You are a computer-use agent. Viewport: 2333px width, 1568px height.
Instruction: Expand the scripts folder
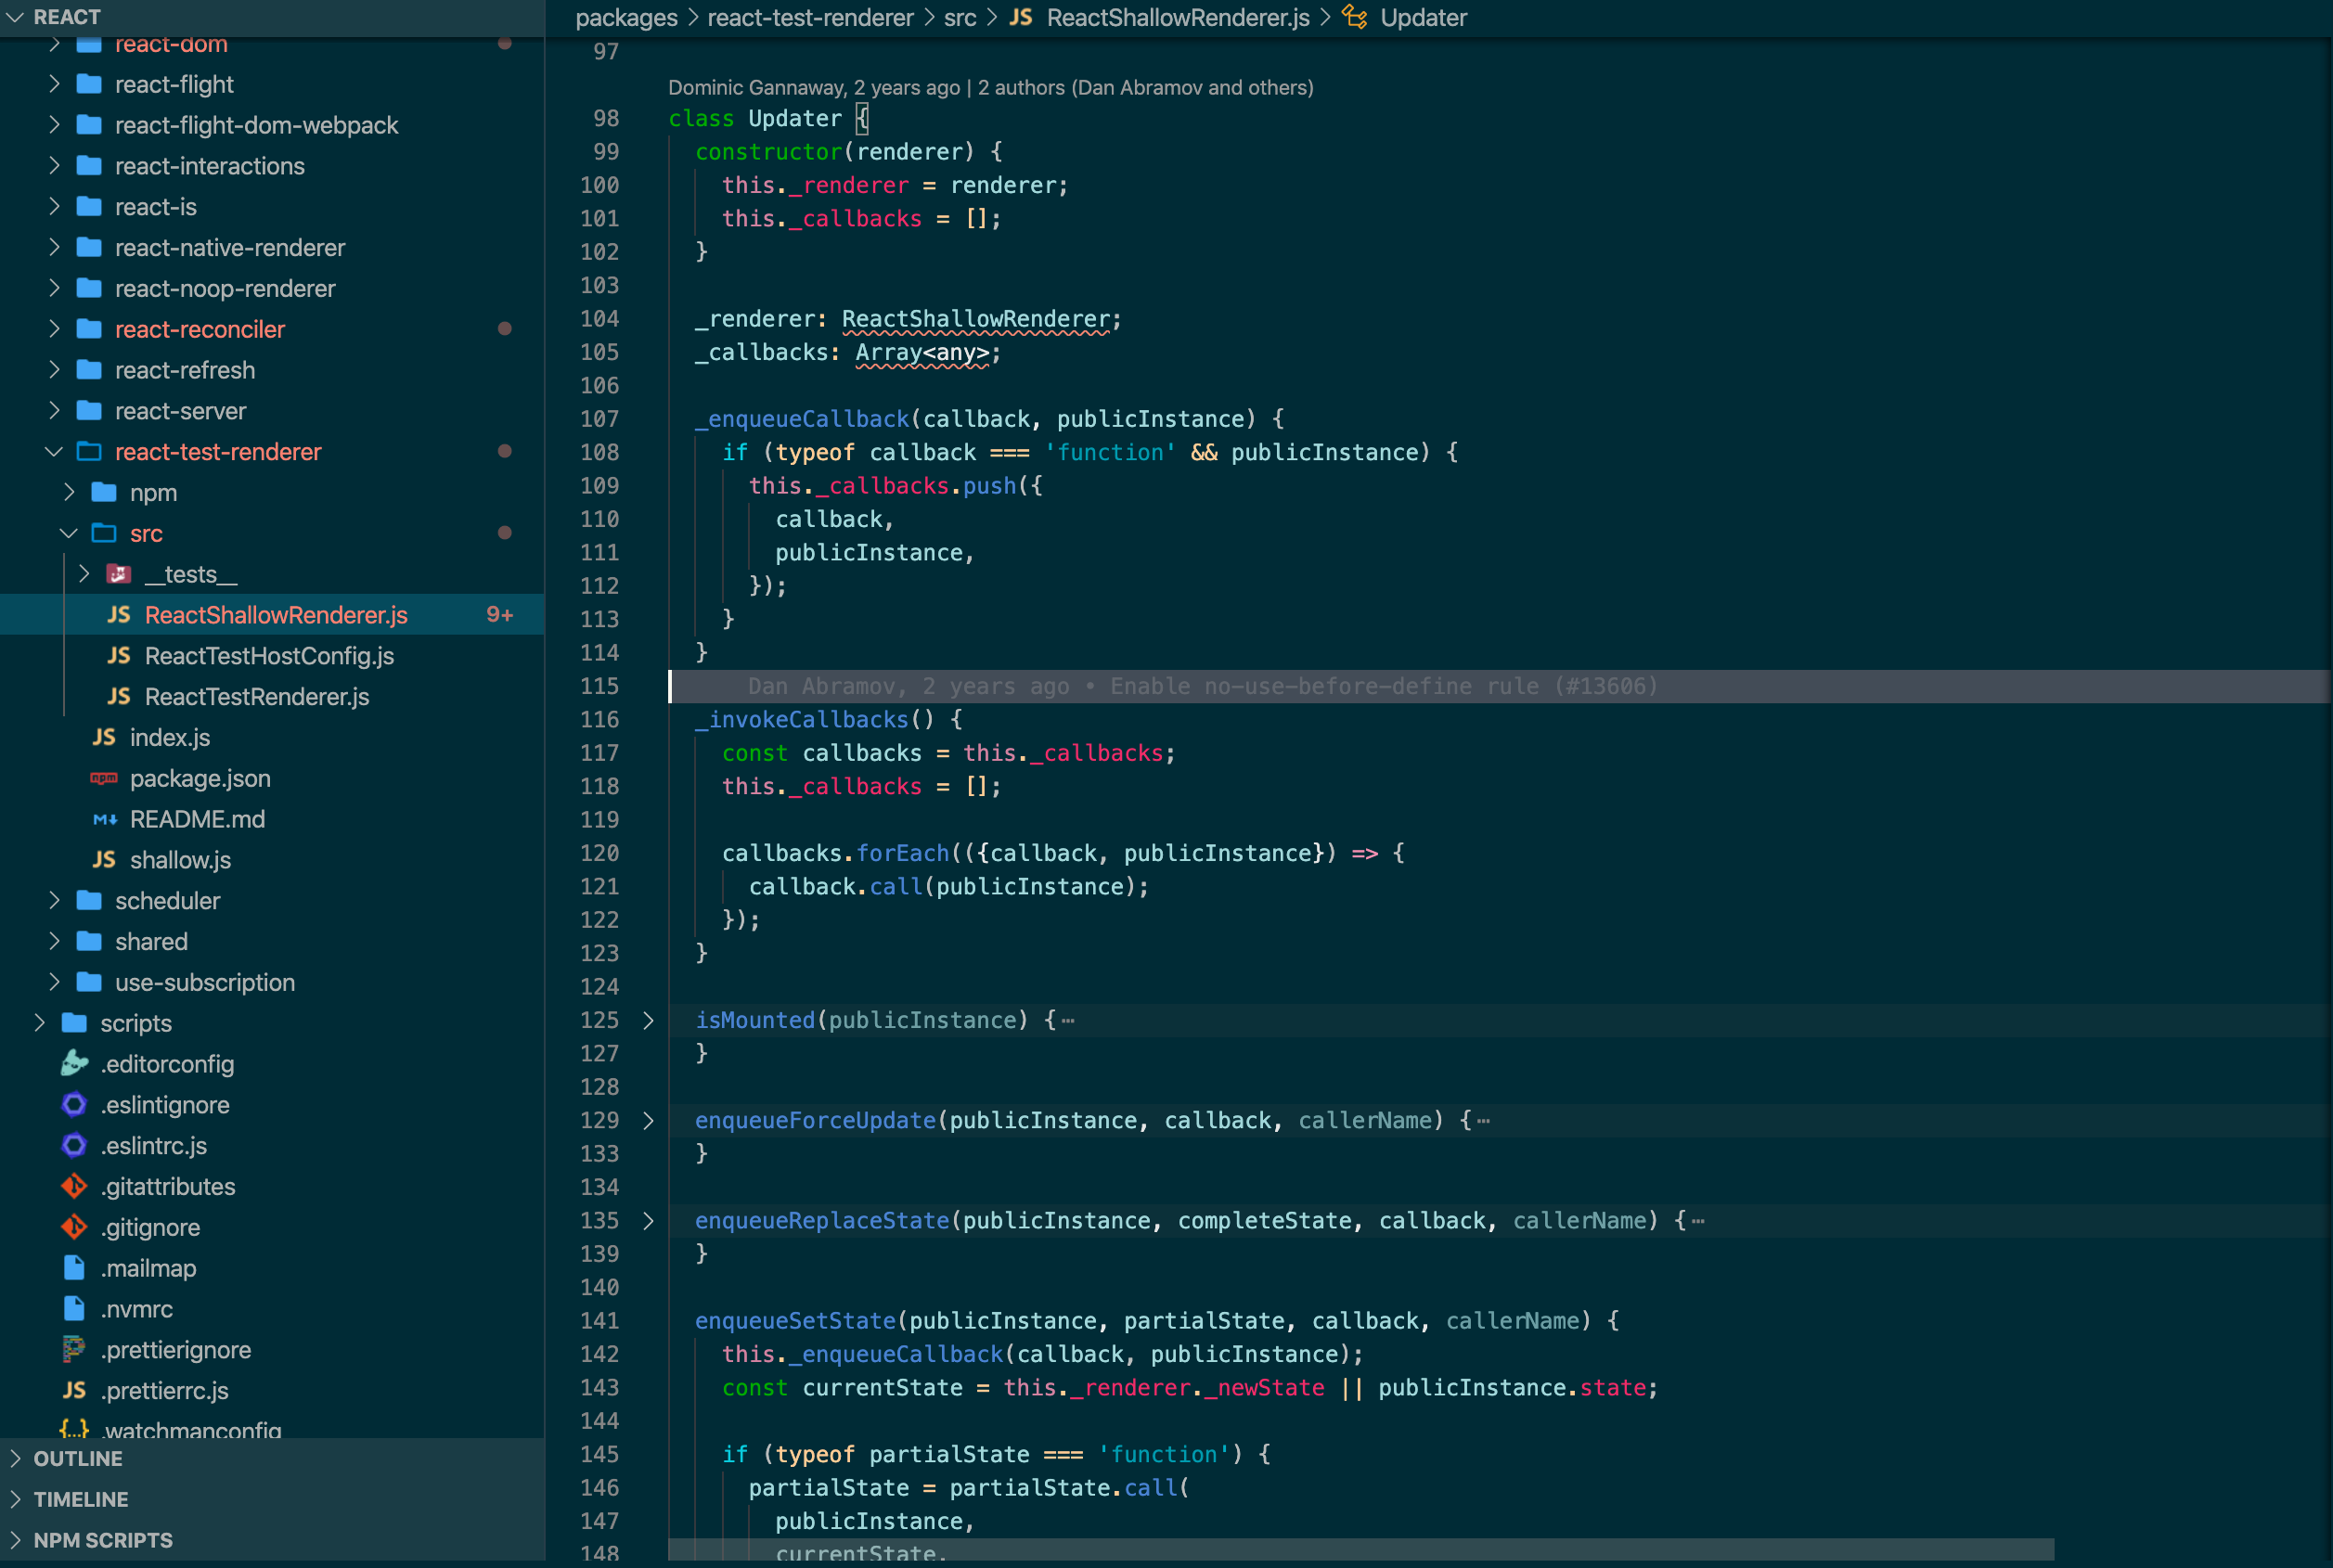[39, 1023]
